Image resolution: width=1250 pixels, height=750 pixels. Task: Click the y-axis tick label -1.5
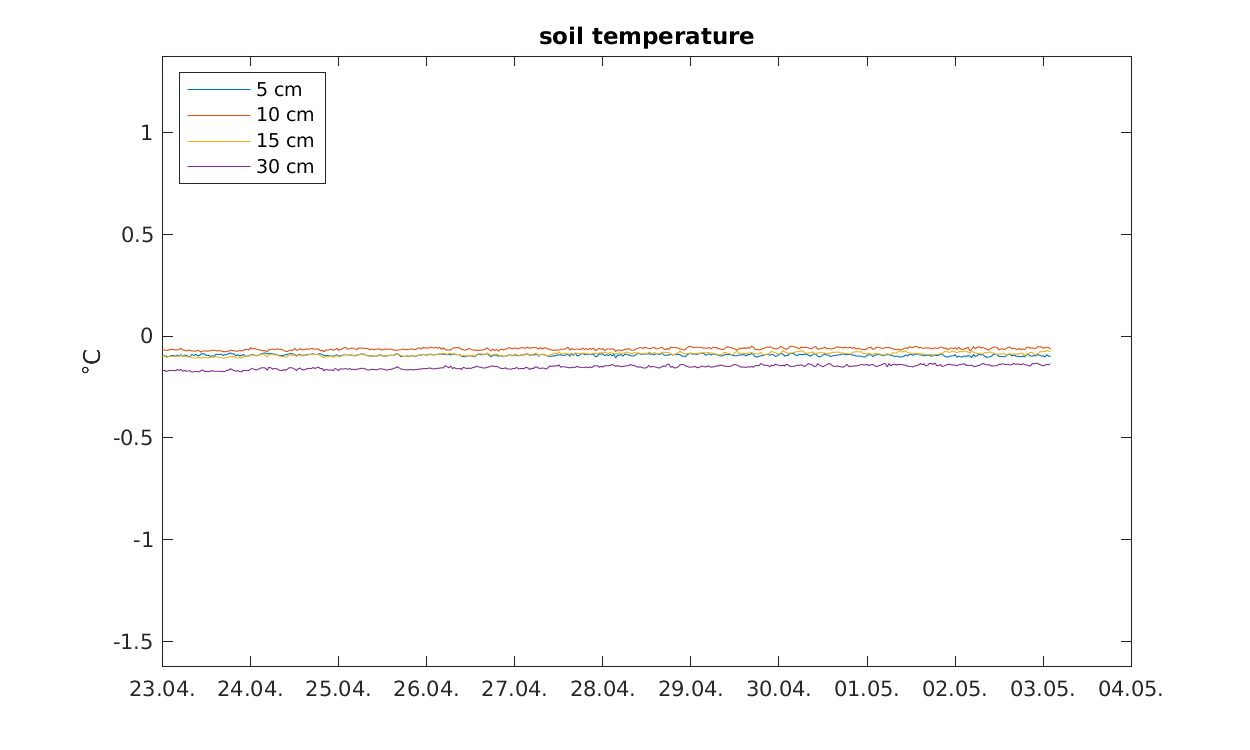[x=133, y=642]
